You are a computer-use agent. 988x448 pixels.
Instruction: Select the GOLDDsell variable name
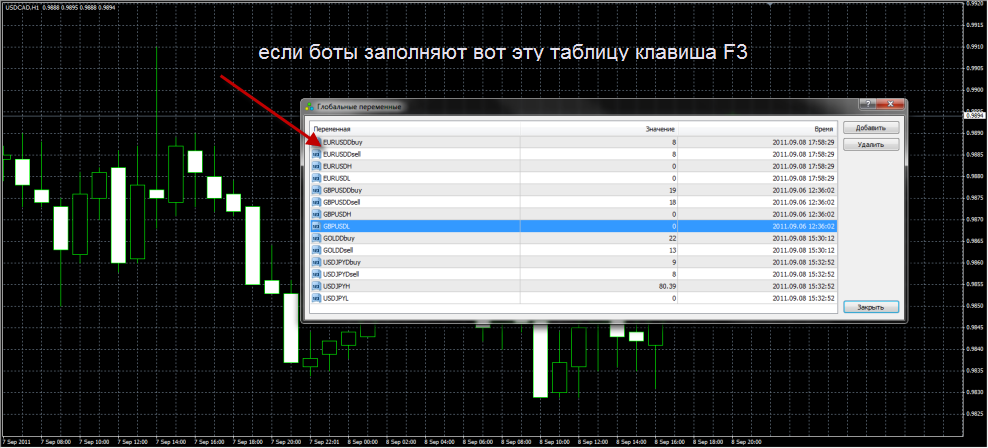click(x=338, y=250)
